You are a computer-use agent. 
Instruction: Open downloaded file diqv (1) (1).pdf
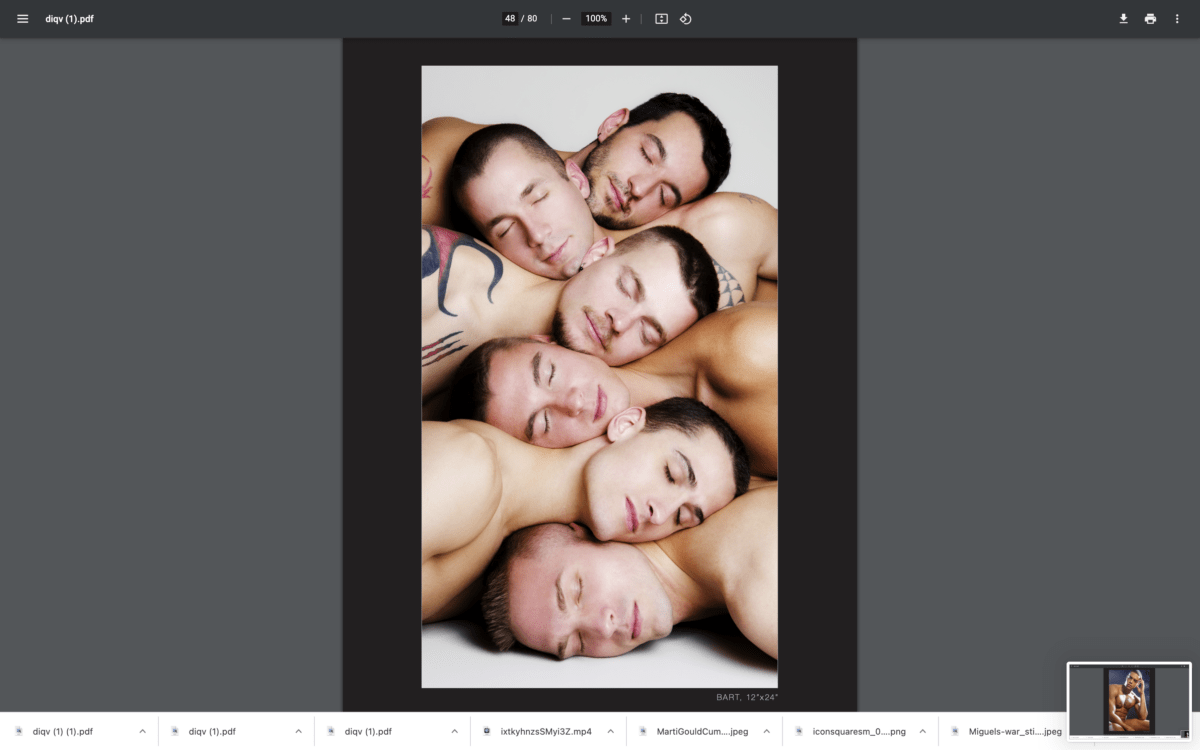(x=63, y=731)
